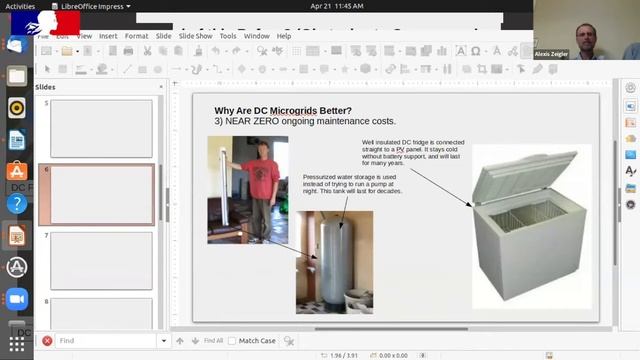
Task: Open the Redo history dropdown arrow
Action: [247, 51]
